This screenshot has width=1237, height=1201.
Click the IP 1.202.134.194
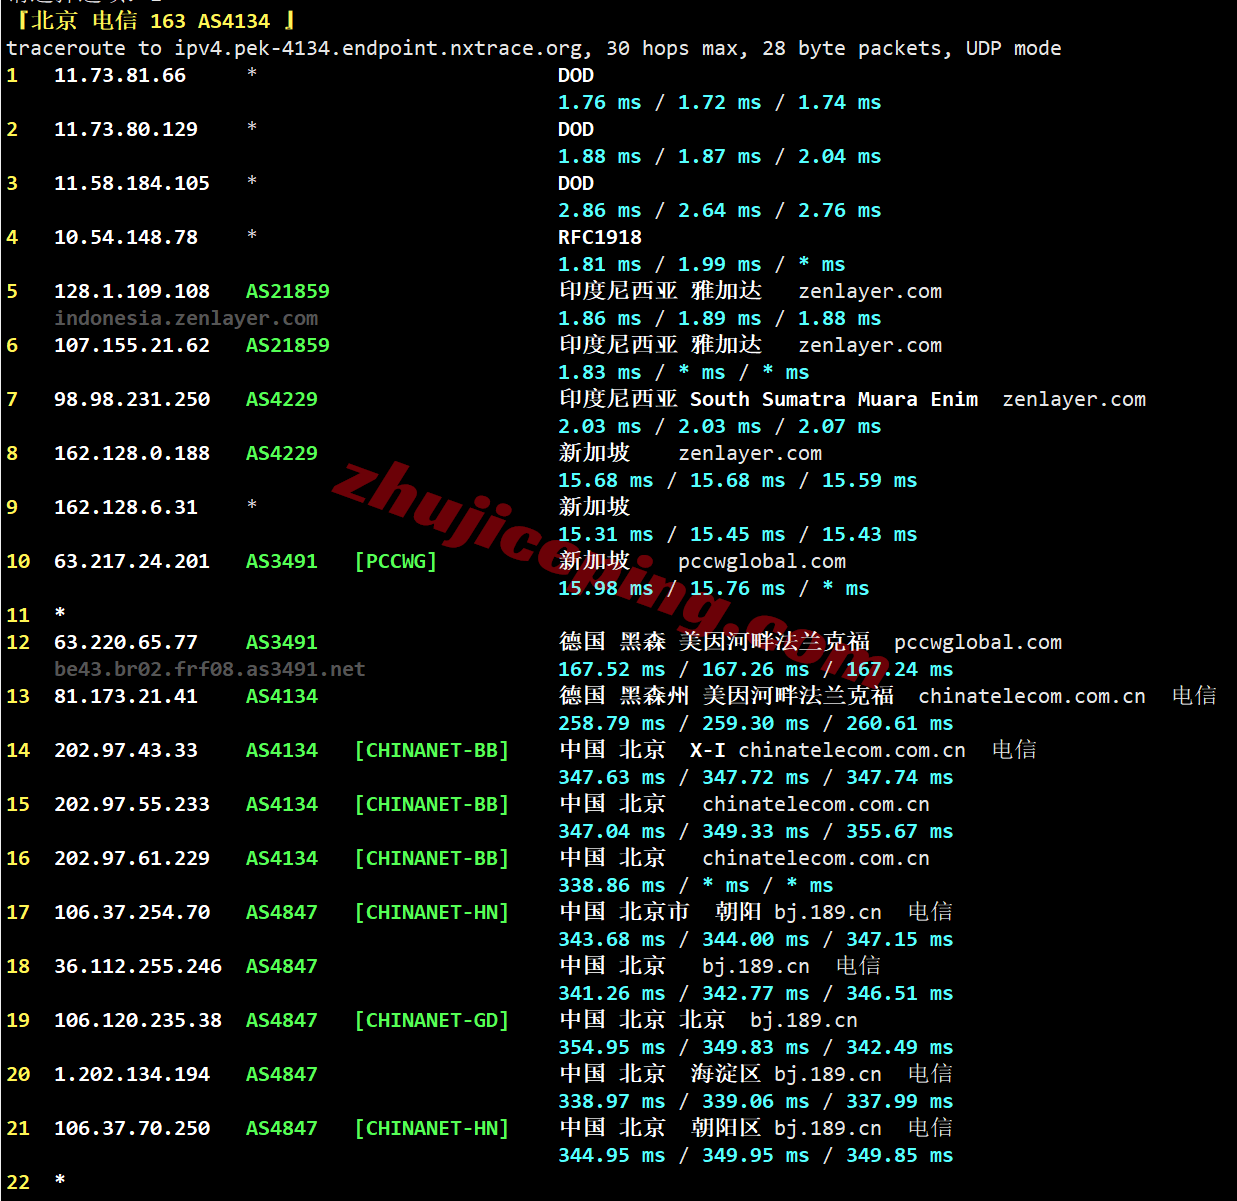(132, 1074)
